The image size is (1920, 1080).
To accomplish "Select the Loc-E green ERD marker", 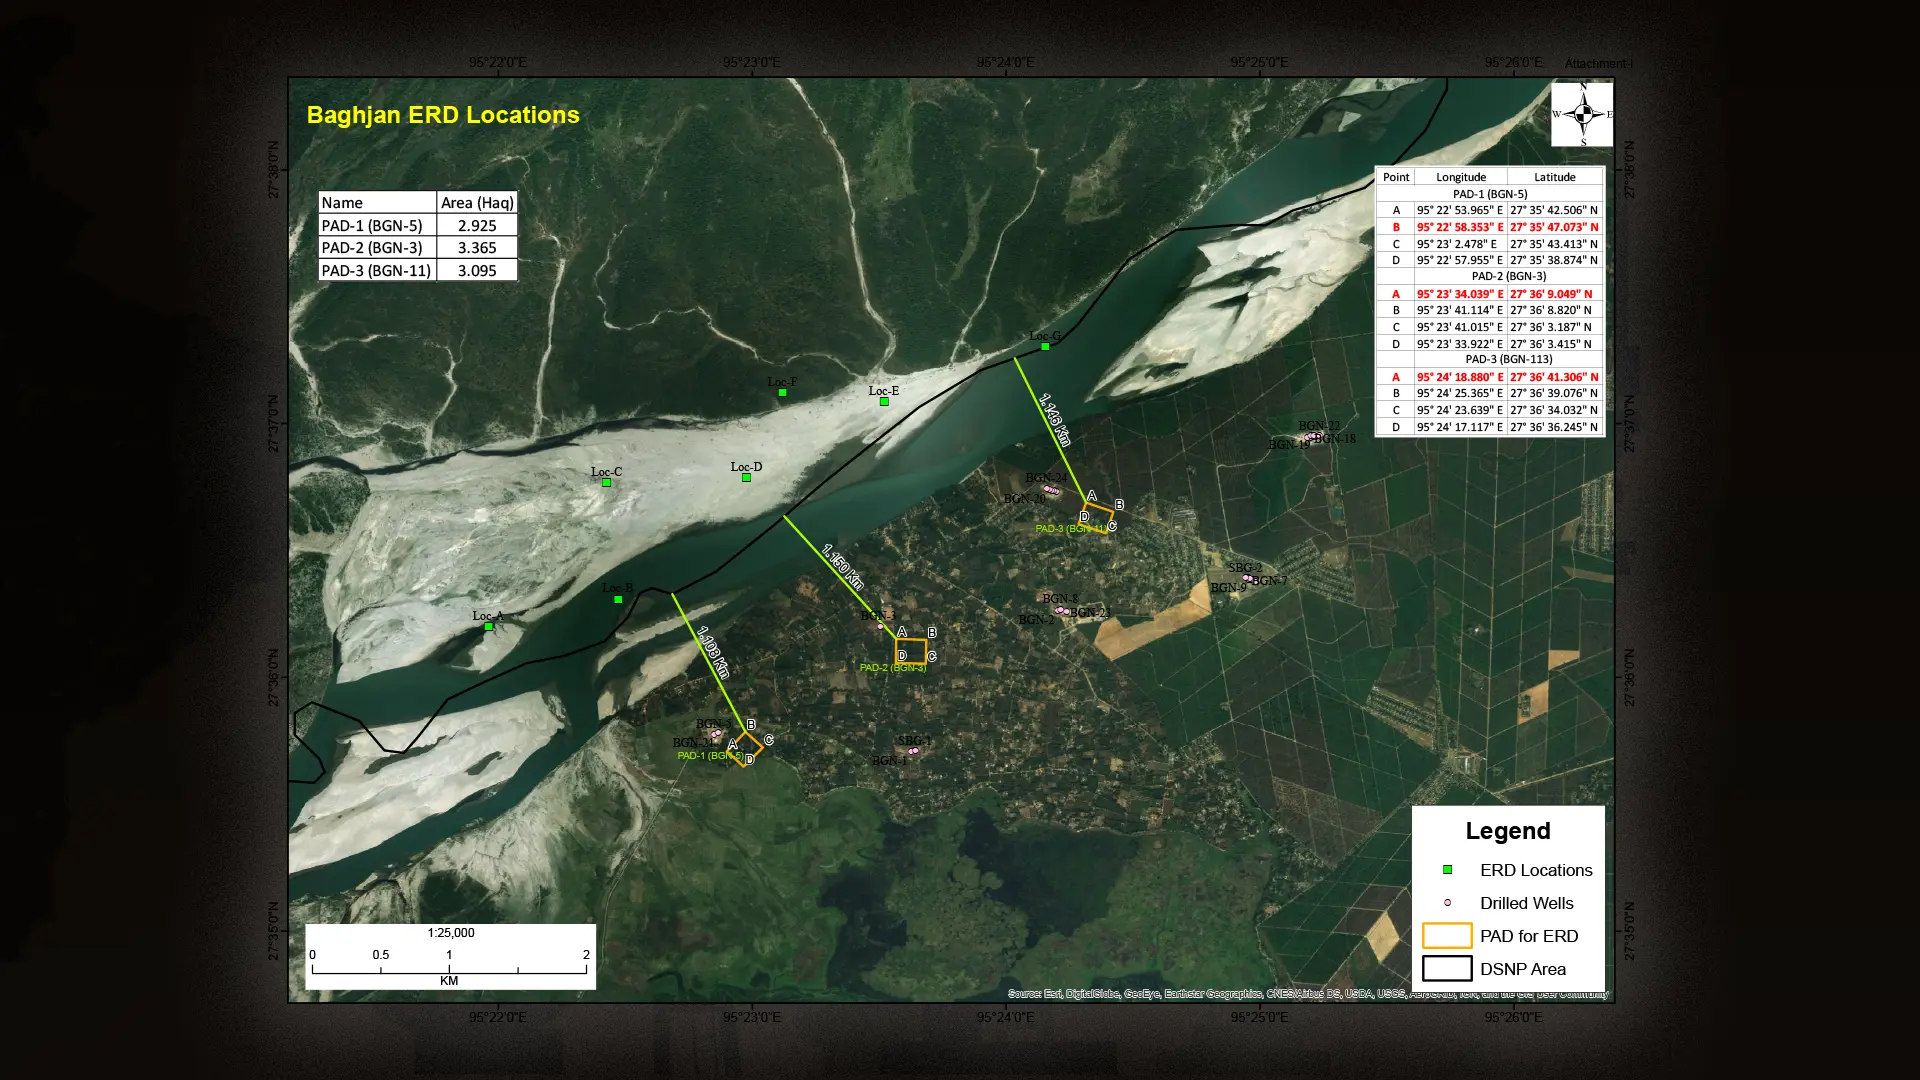I will coord(884,402).
